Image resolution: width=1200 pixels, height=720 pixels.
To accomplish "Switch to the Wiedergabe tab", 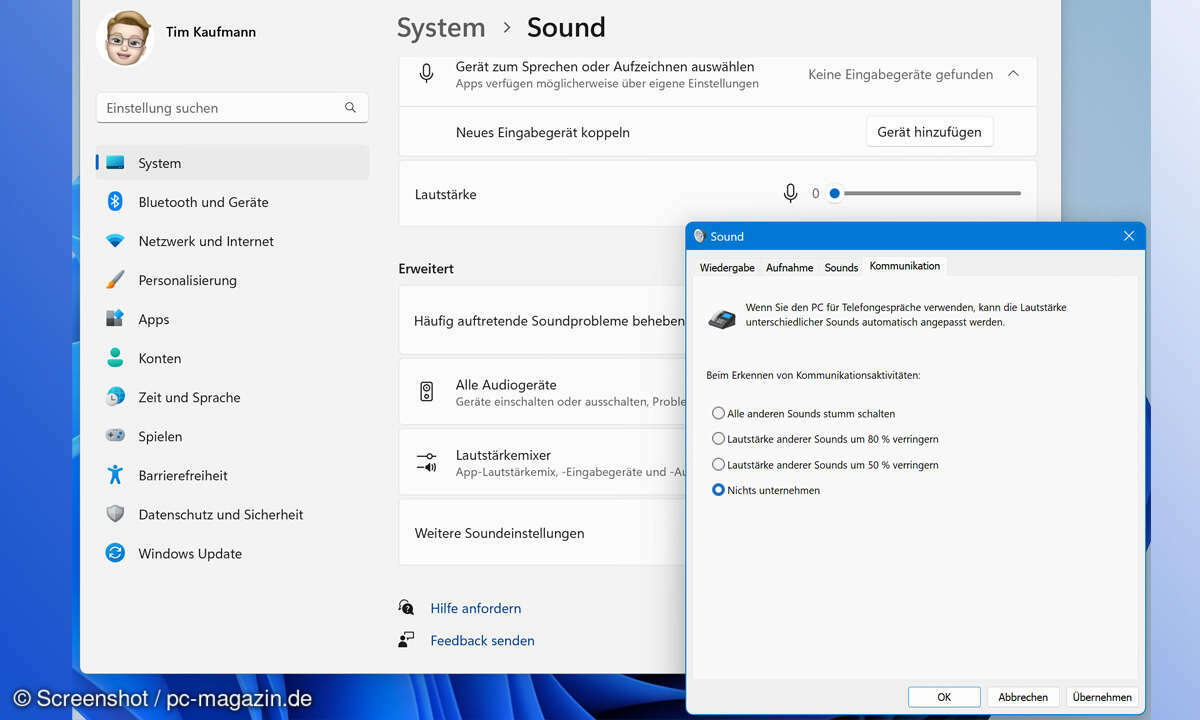I will point(727,267).
